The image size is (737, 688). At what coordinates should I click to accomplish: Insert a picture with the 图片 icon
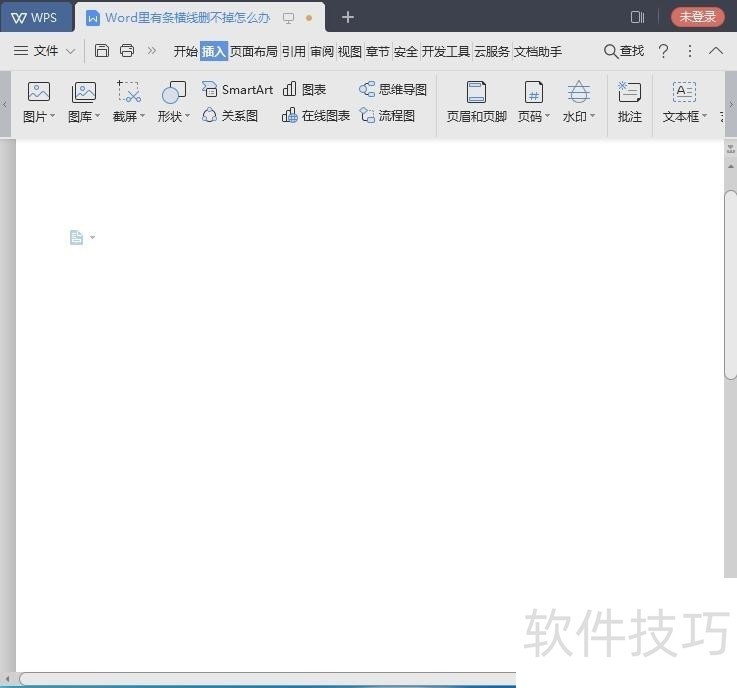tap(39, 91)
